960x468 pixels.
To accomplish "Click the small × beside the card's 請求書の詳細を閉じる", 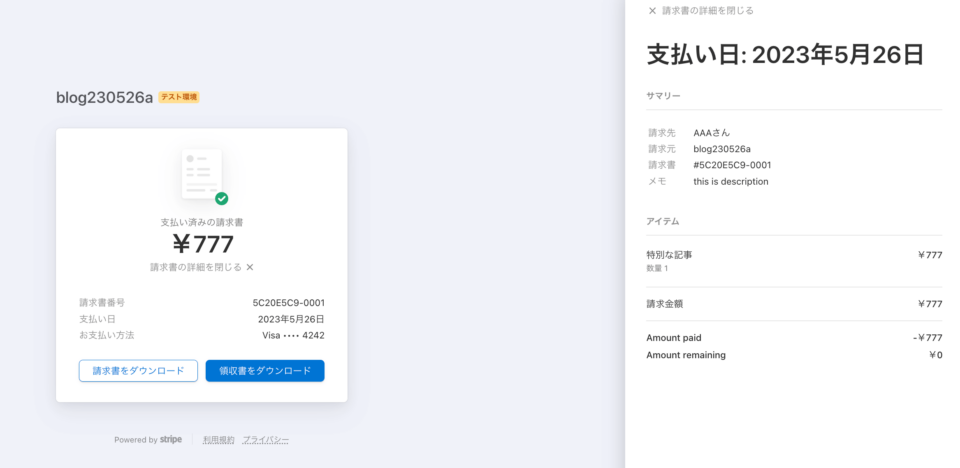I will [x=250, y=267].
